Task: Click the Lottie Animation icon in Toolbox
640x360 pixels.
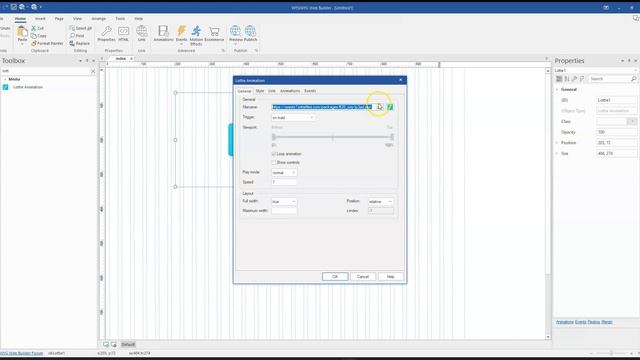Action: (5, 87)
